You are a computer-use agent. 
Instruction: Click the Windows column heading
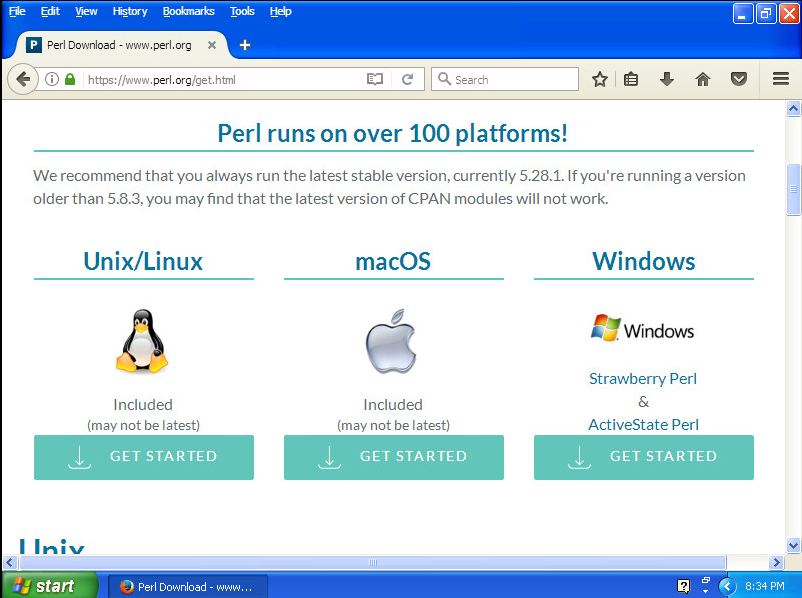pyautogui.click(x=643, y=261)
